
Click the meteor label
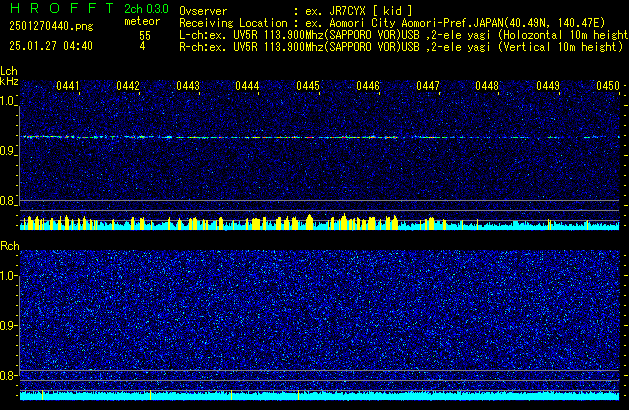[x=142, y=21]
